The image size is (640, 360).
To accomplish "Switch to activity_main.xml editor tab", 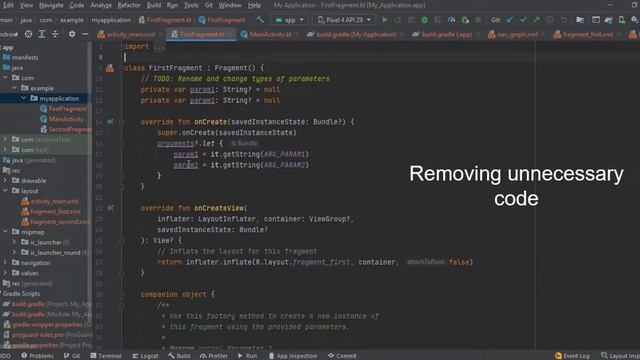I will (127, 35).
